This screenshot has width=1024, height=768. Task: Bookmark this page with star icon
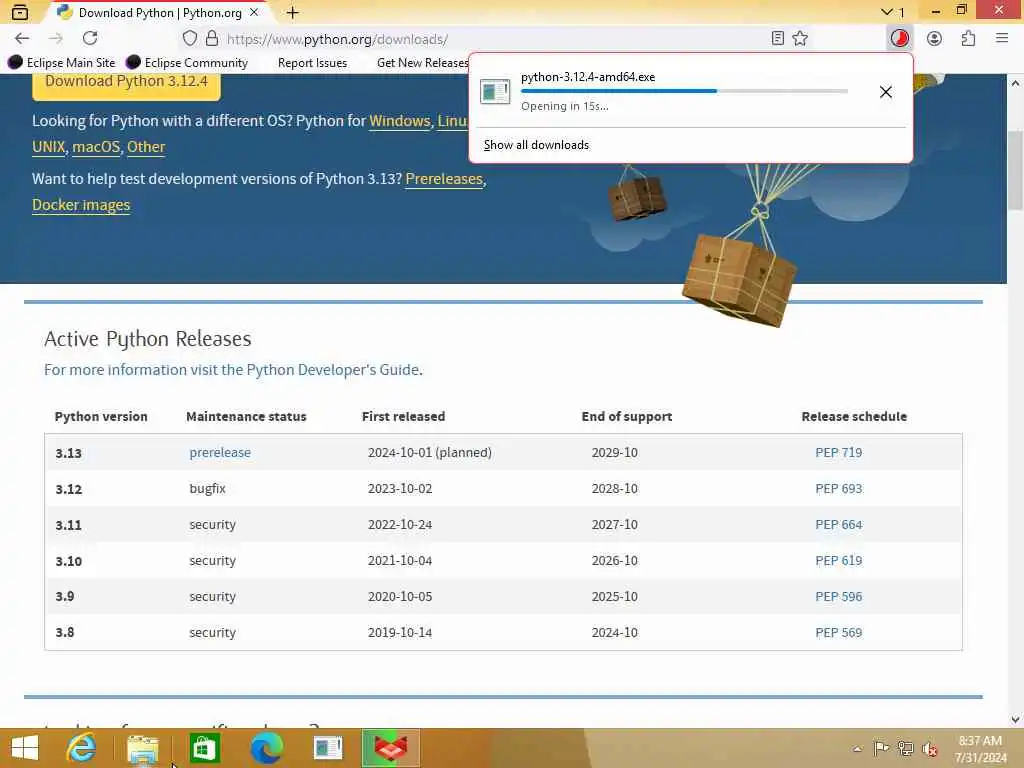[x=800, y=39]
